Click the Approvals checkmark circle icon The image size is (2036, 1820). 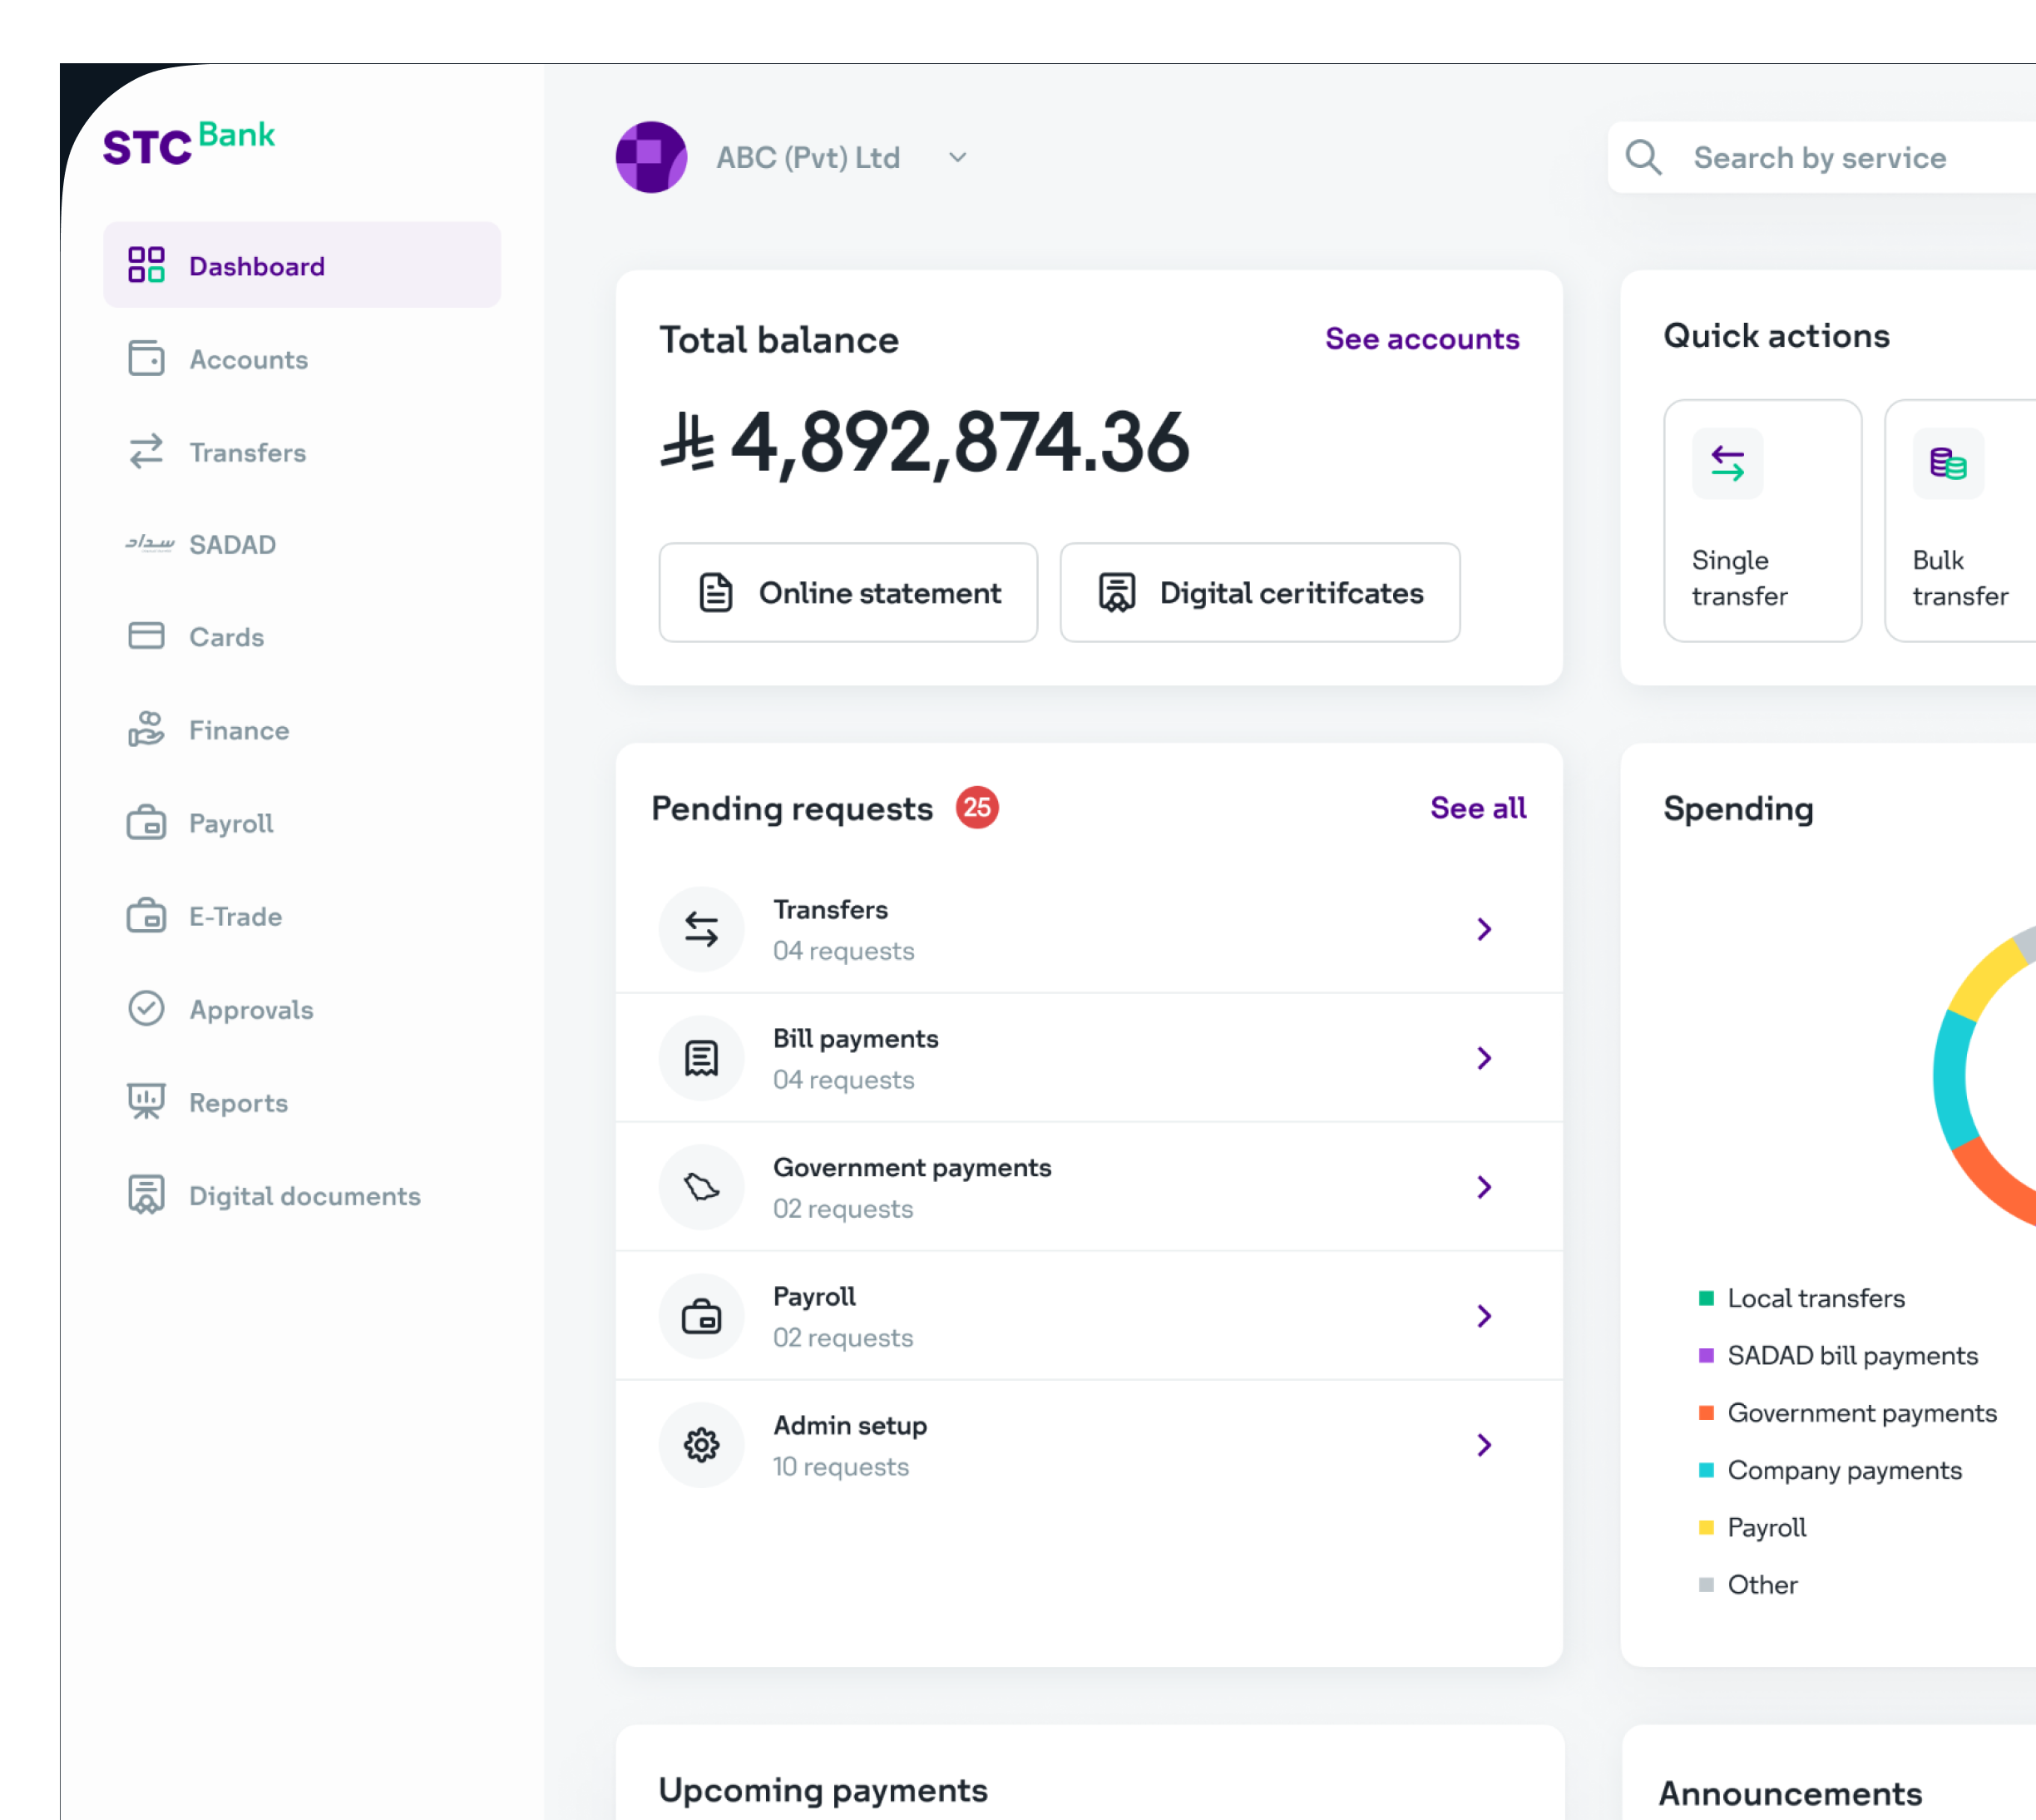146,1008
